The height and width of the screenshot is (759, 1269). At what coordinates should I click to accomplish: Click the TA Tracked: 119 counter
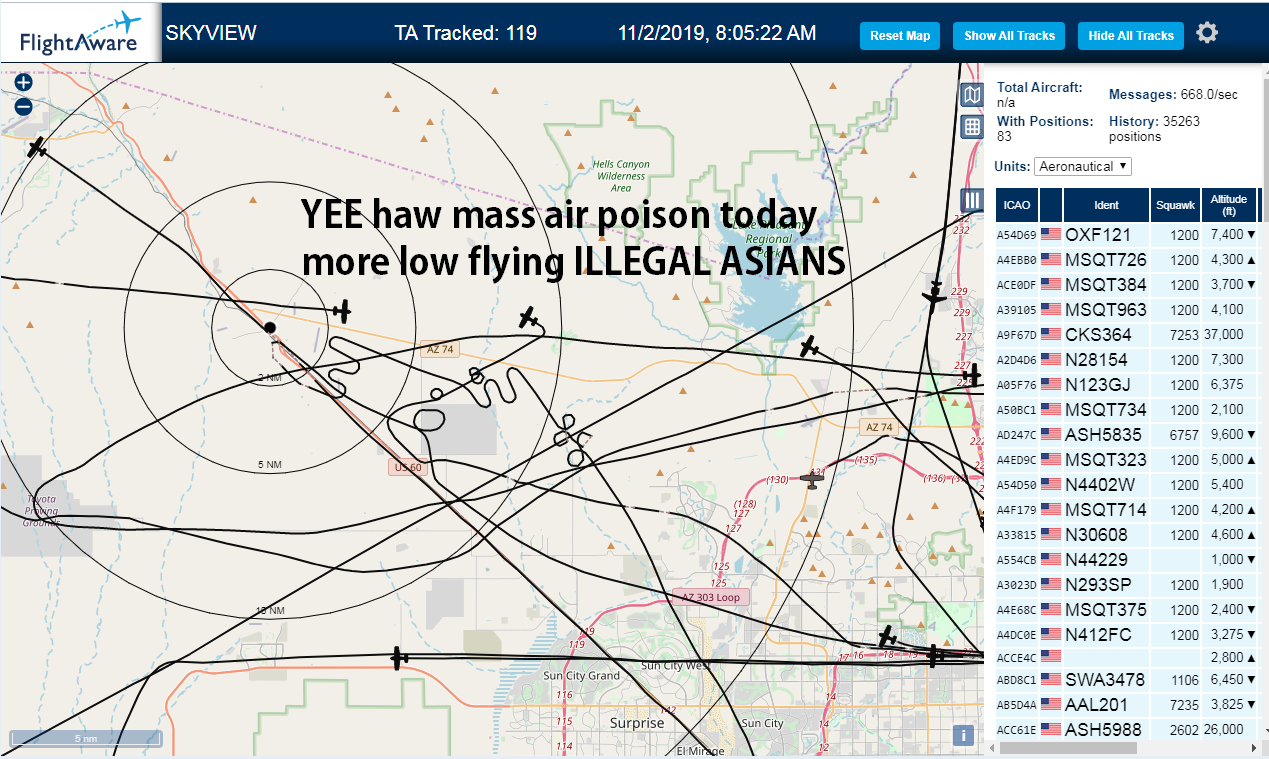[466, 33]
